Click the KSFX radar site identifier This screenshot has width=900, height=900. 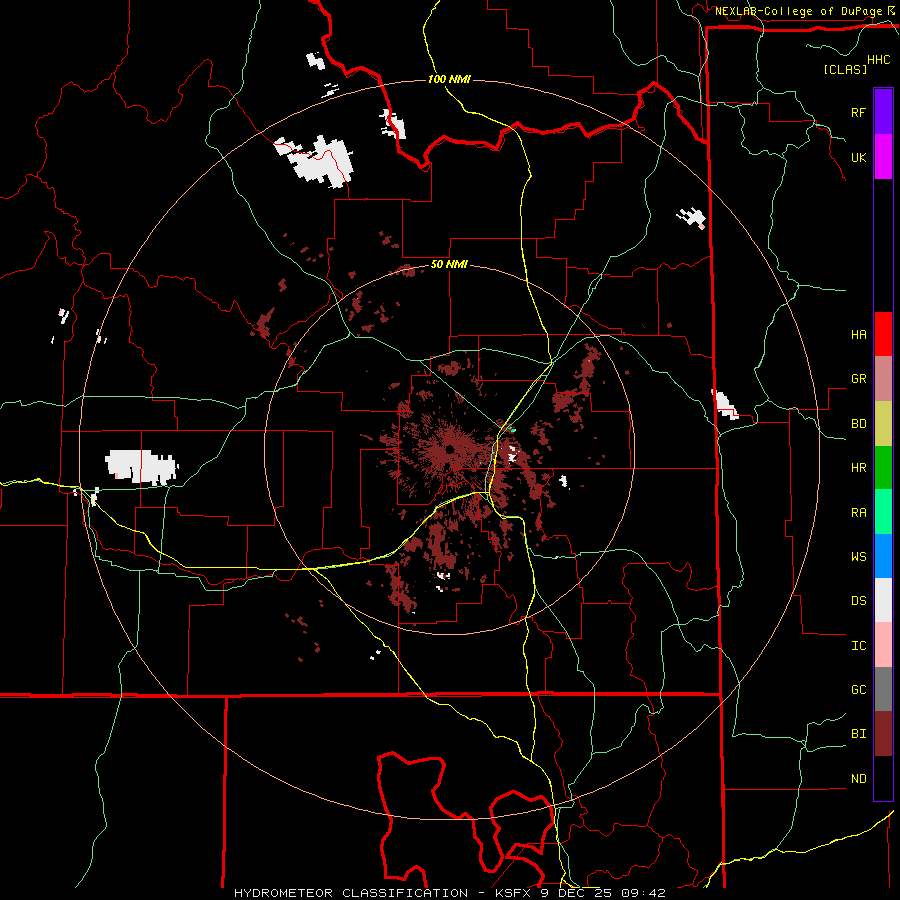point(515,893)
